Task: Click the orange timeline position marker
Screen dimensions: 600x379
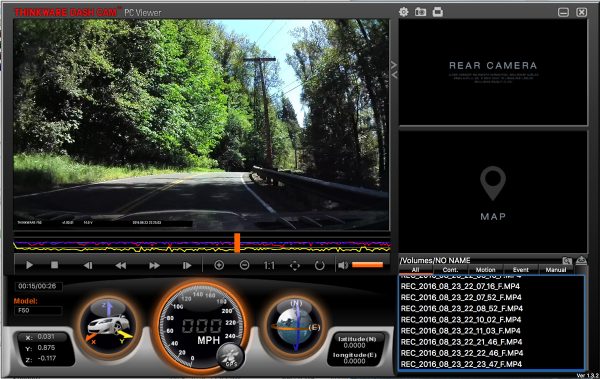Action: tap(237, 243)
